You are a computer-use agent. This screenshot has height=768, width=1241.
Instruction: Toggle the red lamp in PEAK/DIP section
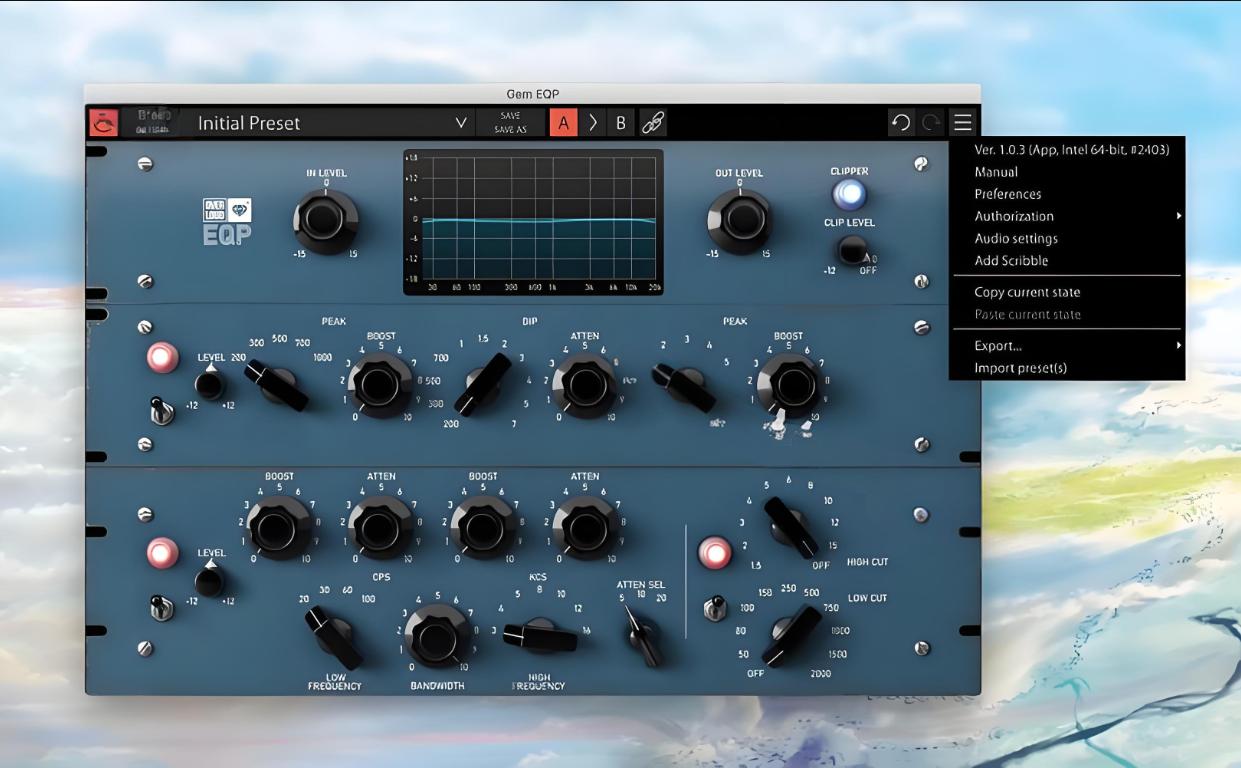pyautogui.click(x=162, y=358)
